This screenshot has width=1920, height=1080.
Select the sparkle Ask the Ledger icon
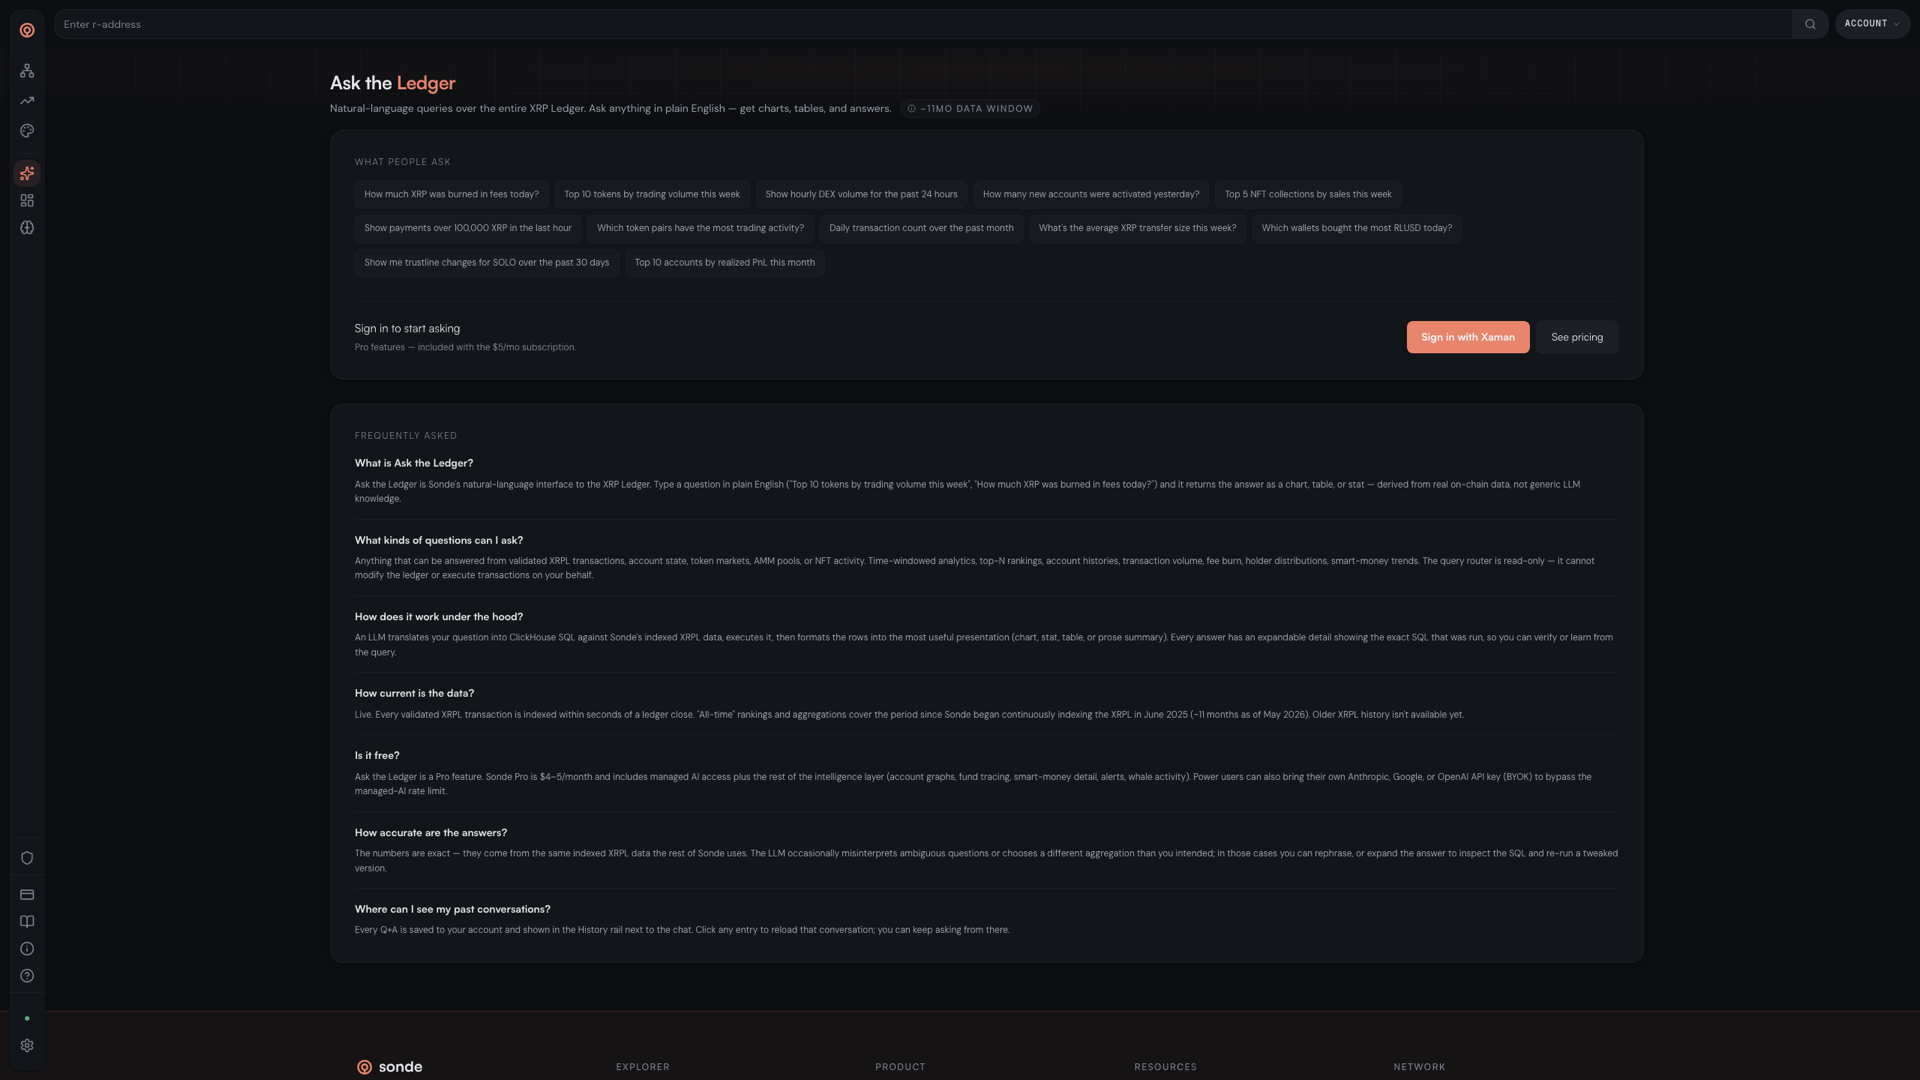coord(27,173)
